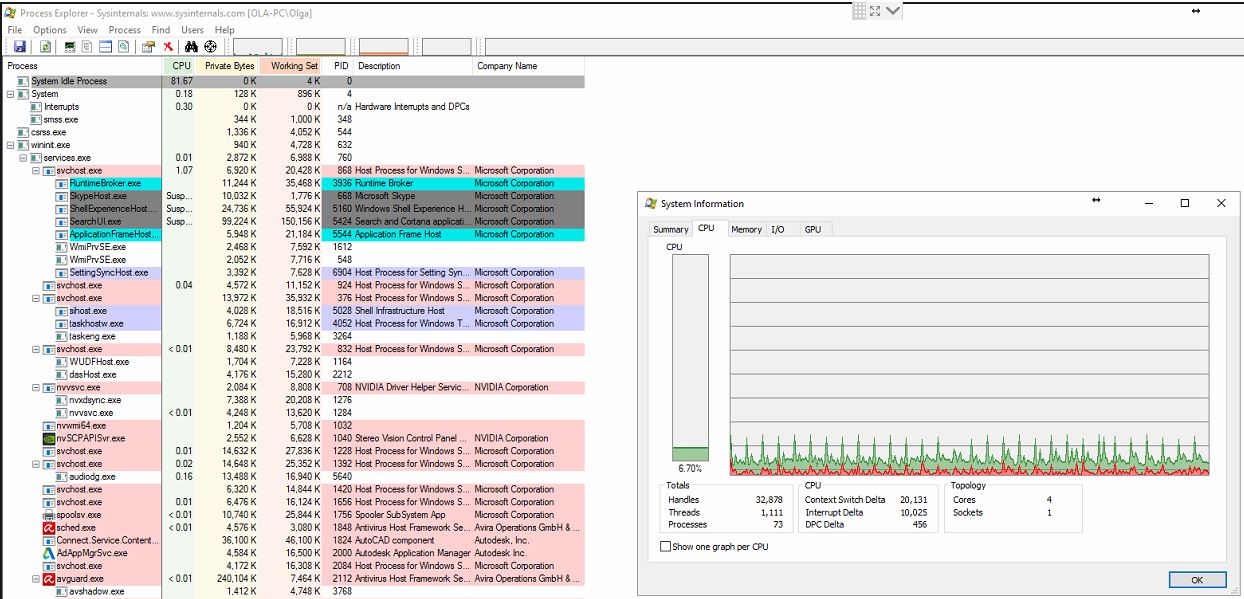Viewport: 1244px width, 599px height.
Task: Switch to the Summary tab
Action: (x=671, y=229)
